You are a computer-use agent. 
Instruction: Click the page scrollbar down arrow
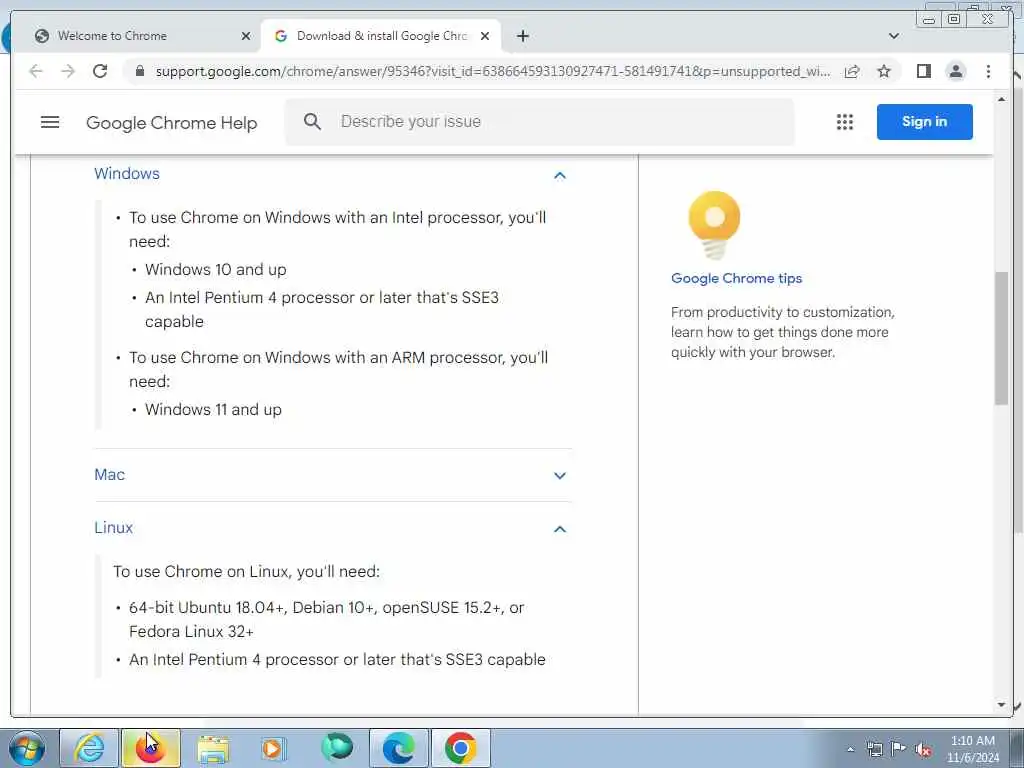1002,705
